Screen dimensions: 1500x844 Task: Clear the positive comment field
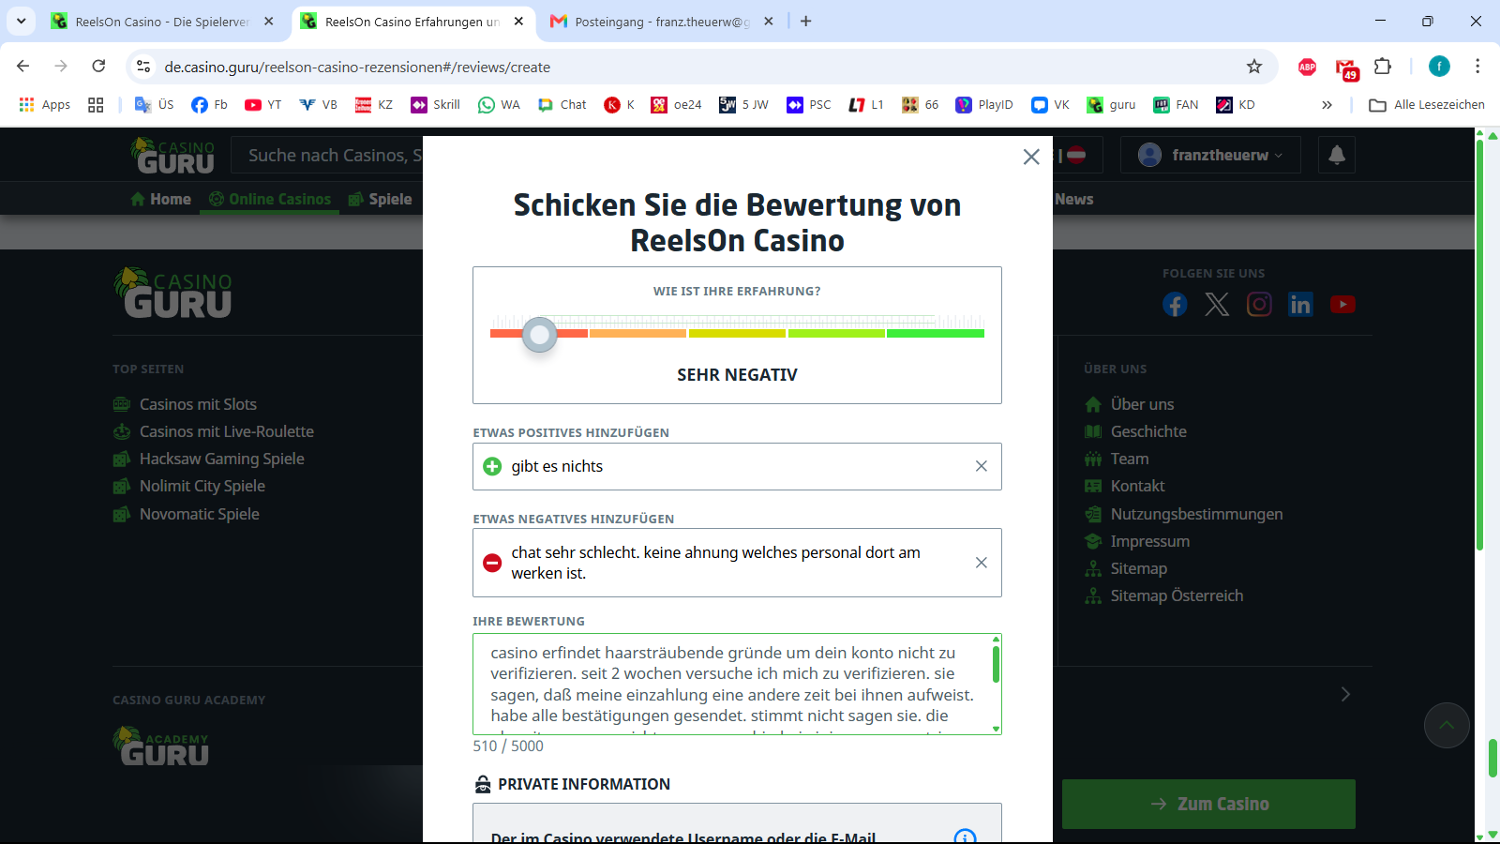coord(981,466)
